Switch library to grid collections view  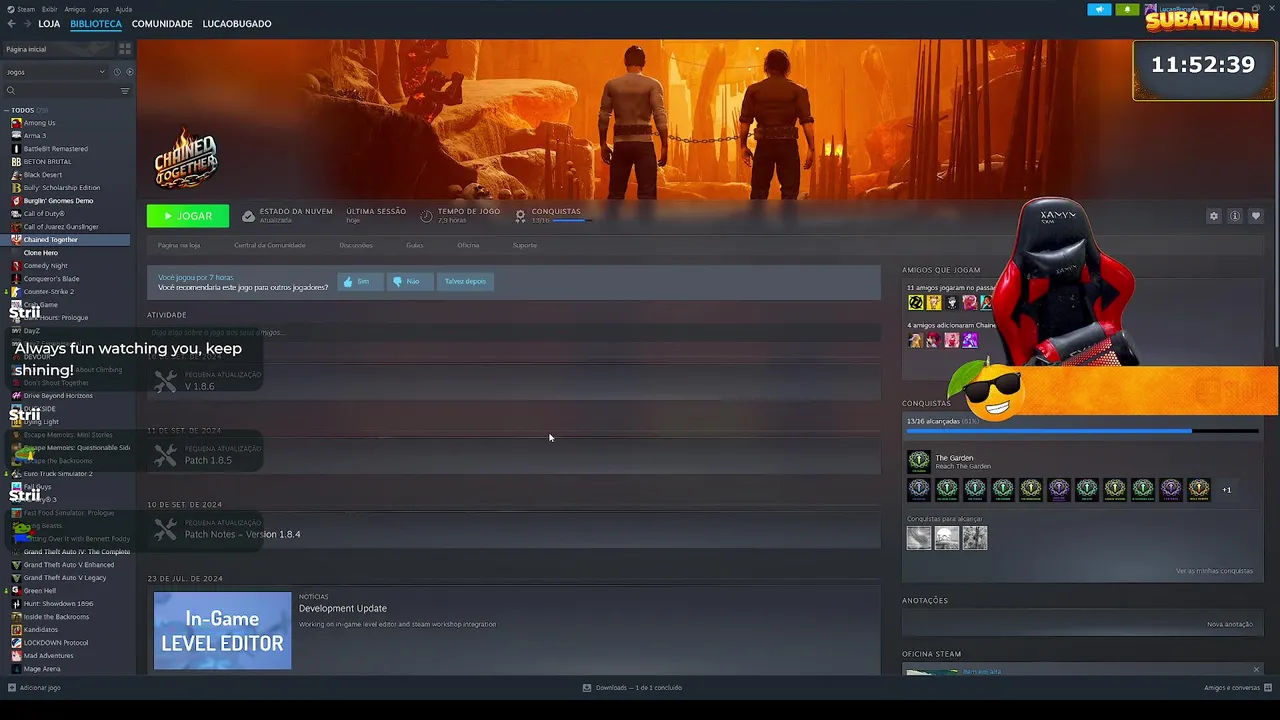coord(125,49)
